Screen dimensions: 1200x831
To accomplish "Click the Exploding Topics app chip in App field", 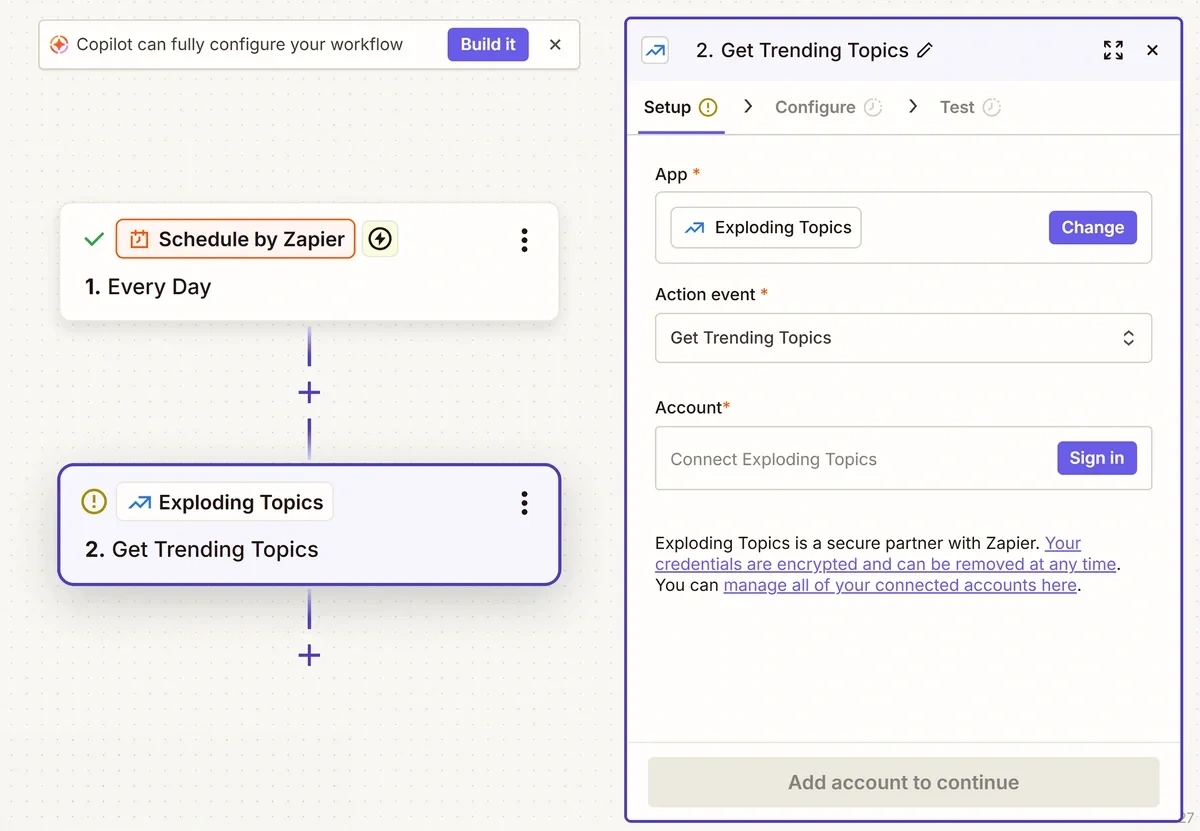I will 766,228.
